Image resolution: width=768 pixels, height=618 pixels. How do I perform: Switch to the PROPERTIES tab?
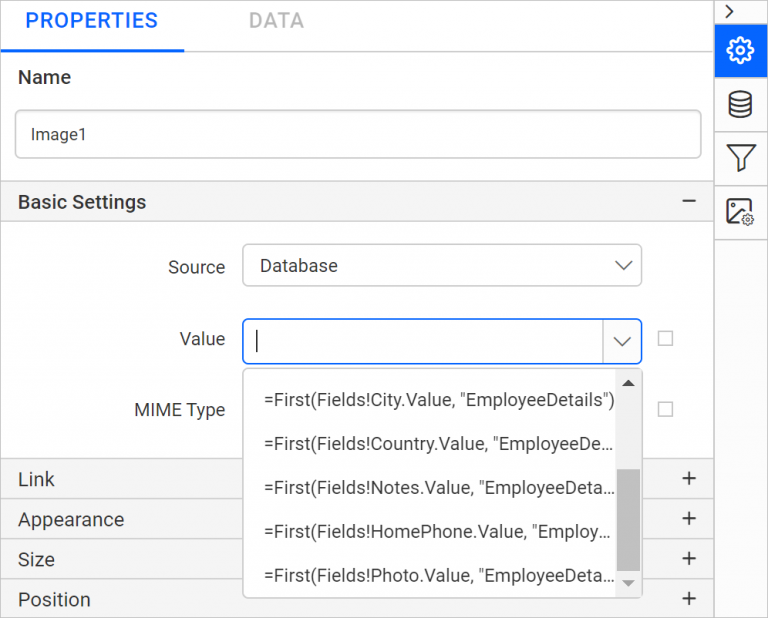(x=92, y=21)
